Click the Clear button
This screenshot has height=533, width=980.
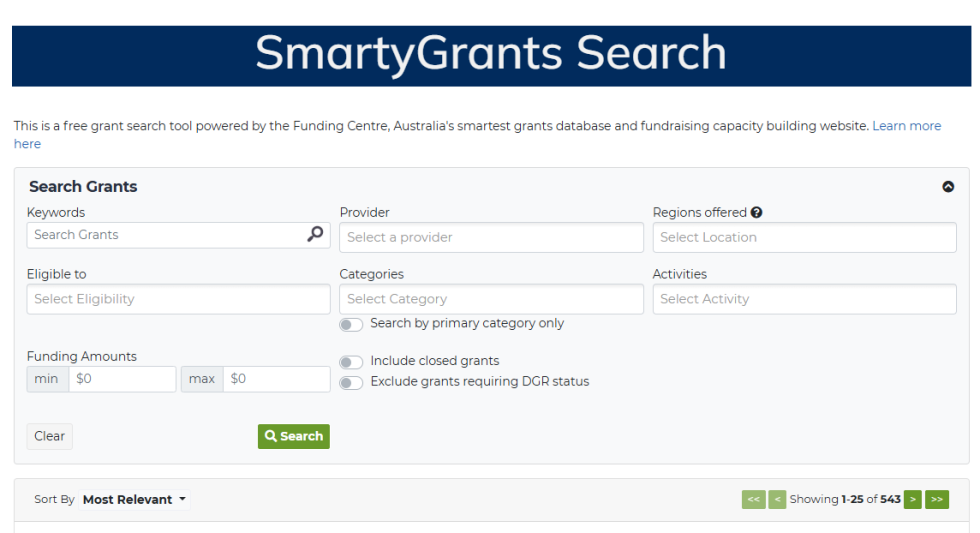49,436
